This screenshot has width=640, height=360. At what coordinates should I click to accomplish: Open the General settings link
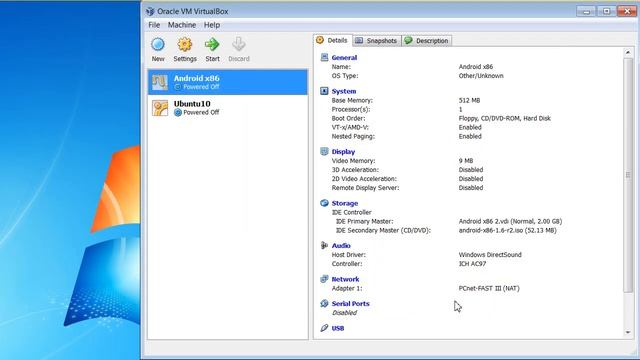(x=344, y=58)
